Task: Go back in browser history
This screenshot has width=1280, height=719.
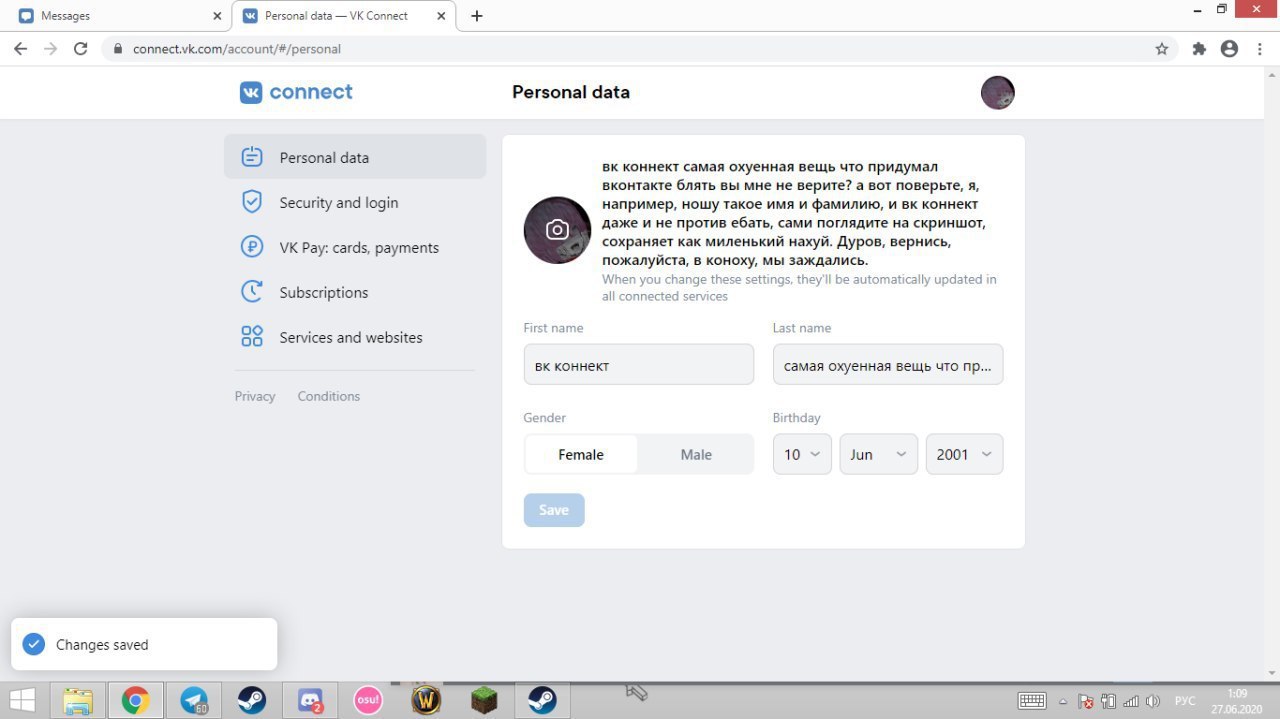Action: (x=20, y=48)
